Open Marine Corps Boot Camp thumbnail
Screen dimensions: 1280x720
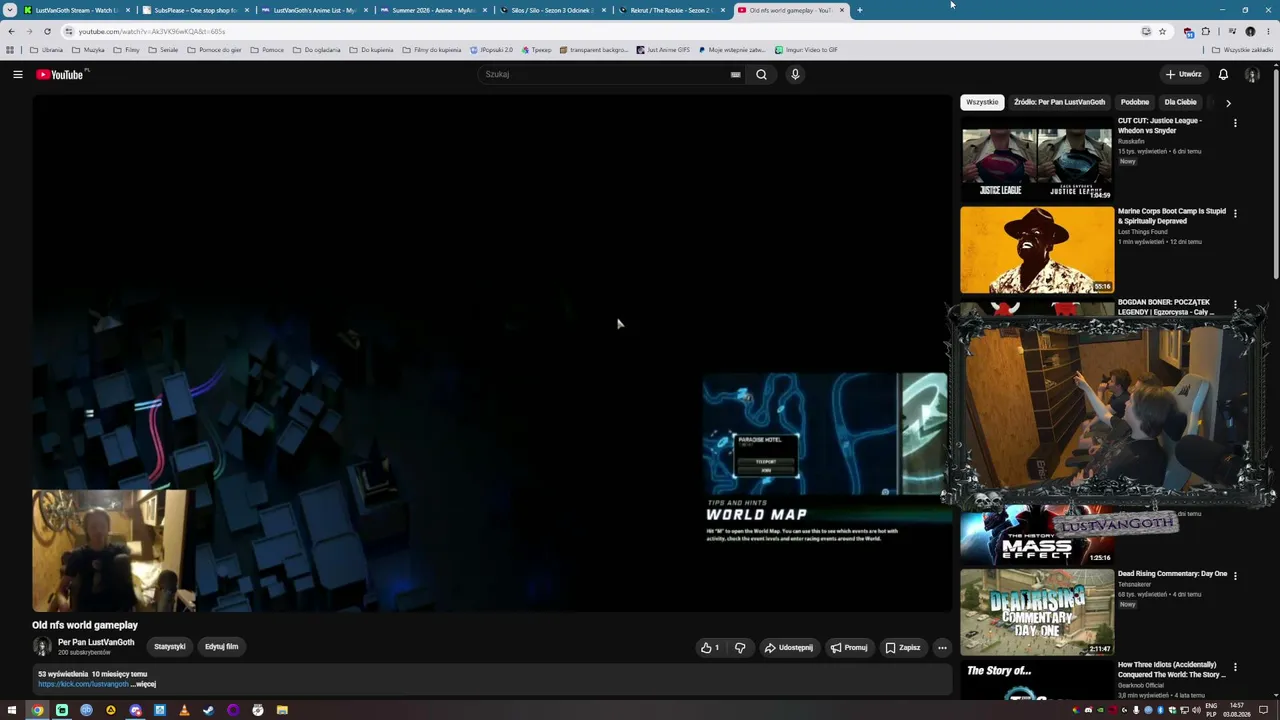(x=1037, y=250)
